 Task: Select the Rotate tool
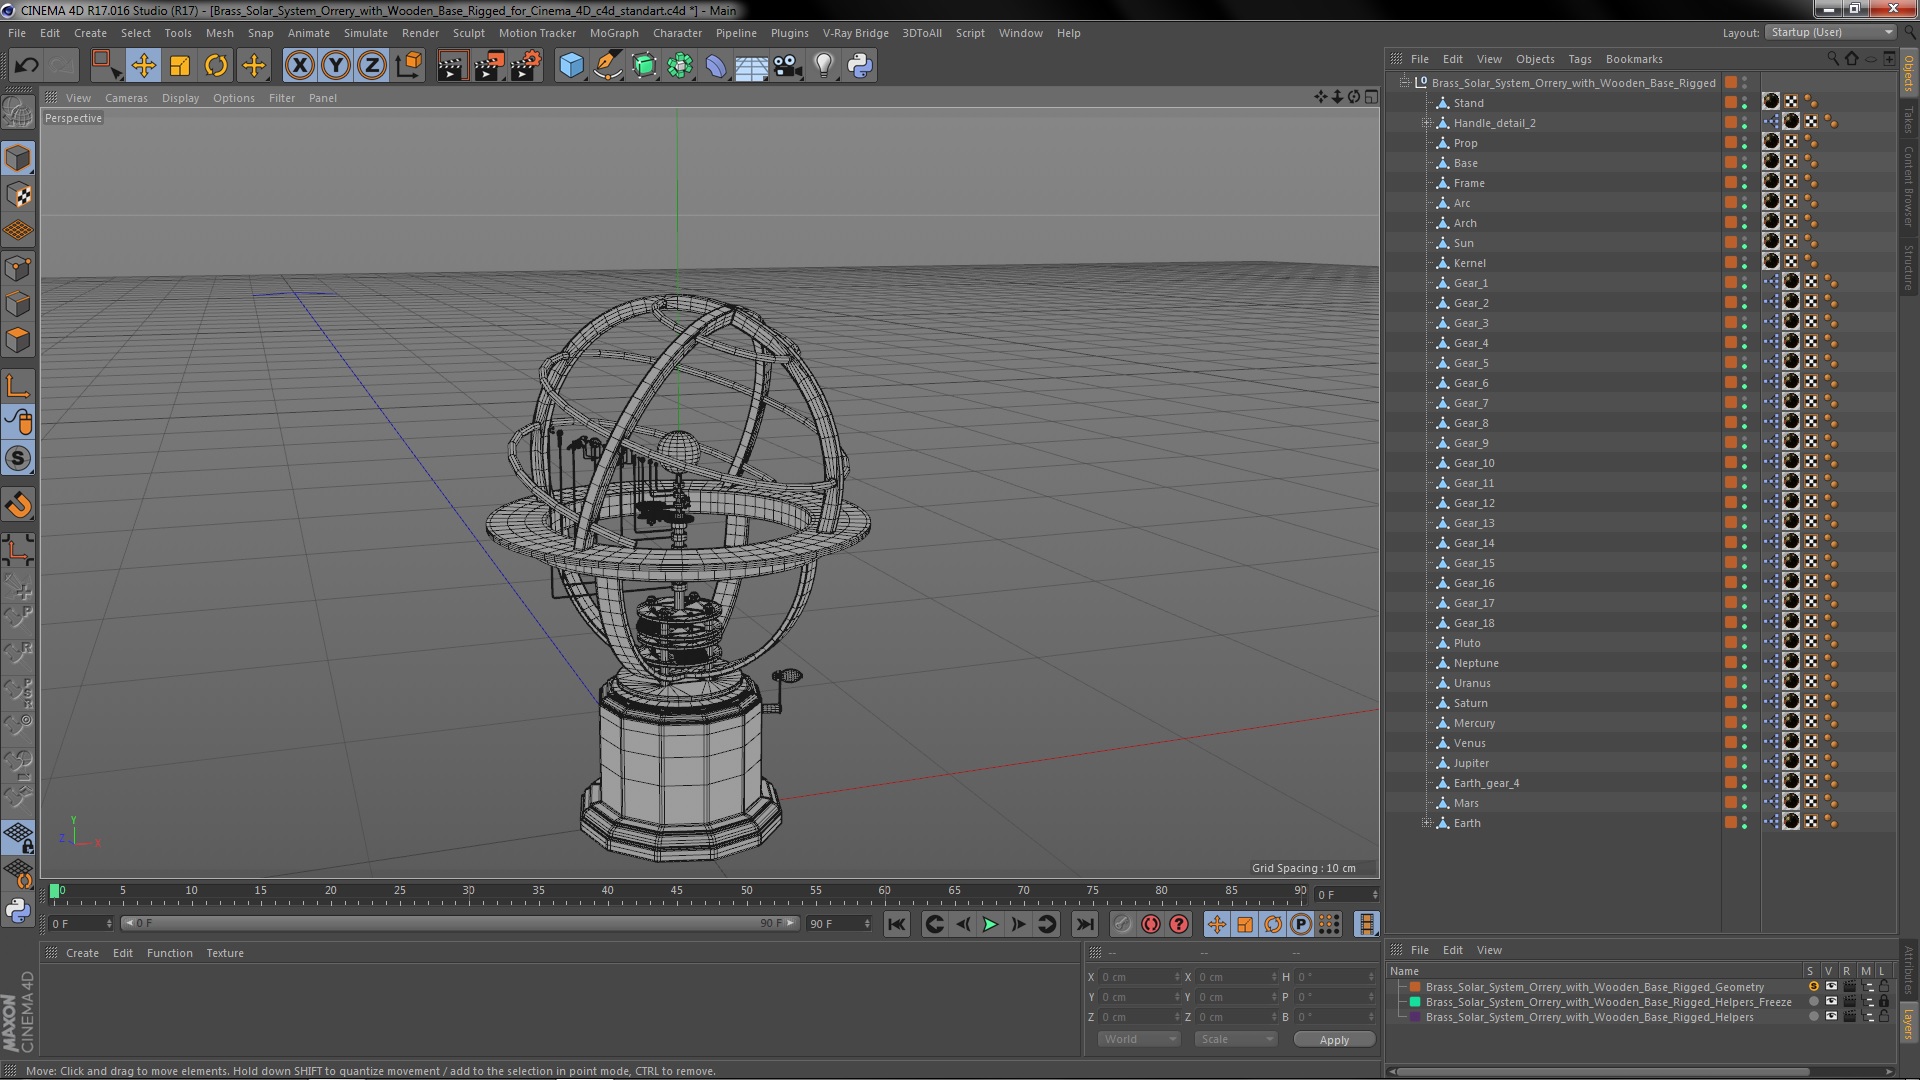[x=216, y=66]
